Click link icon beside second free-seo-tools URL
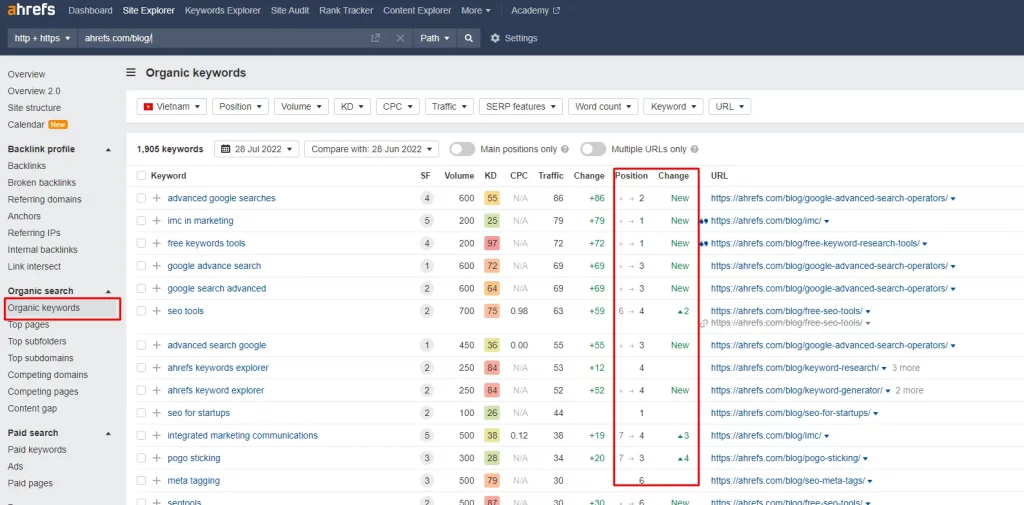Screen dimensions: 1024x505 (x=704, y=323)
